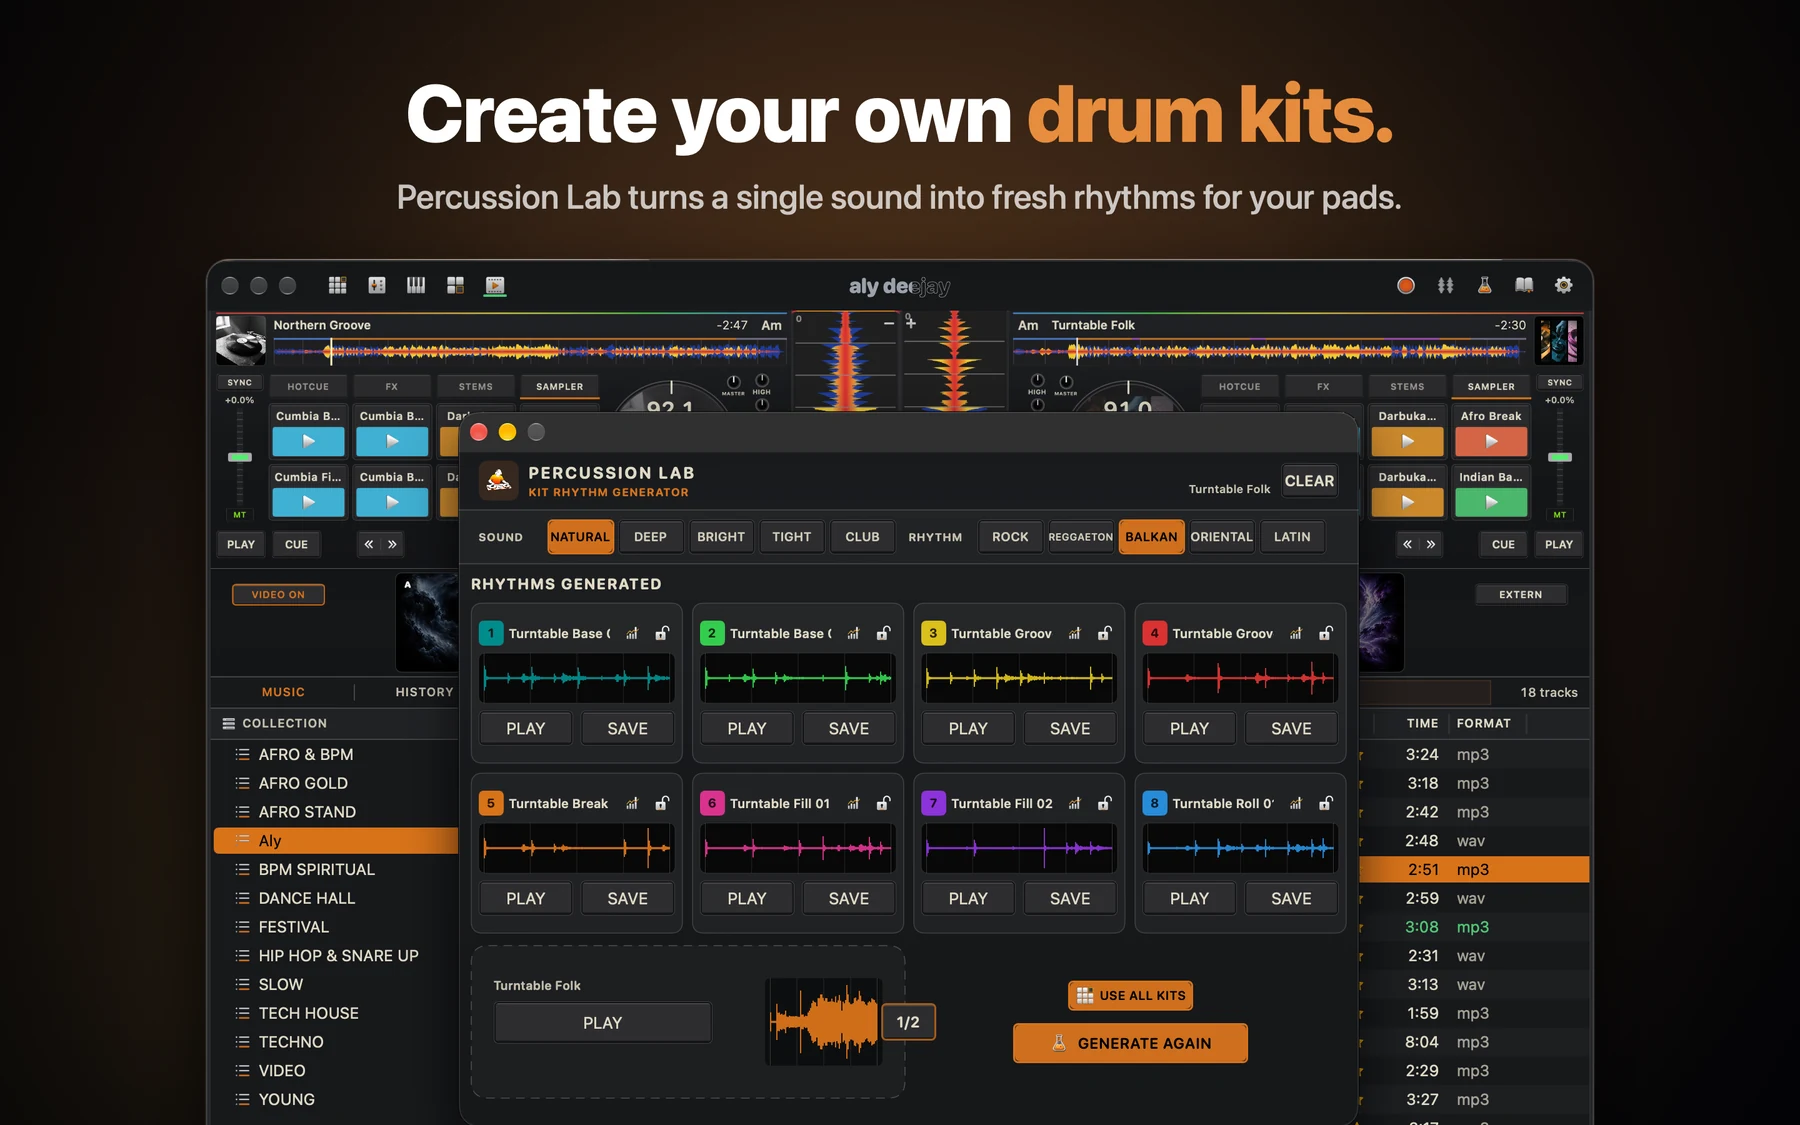The height and width of the screenshot is (1125, 1800).
Task: Start recording with the orange record icon
Action: (x=1406, y=286)
